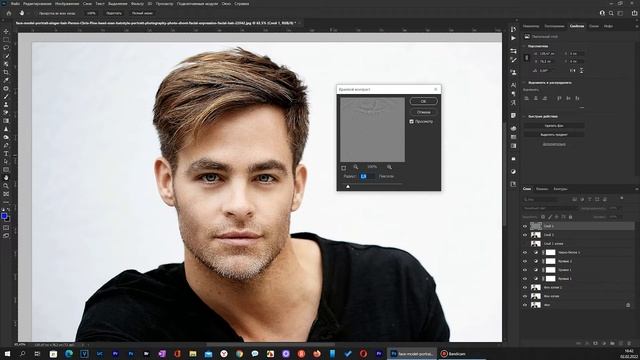Open Character panel 'A' icon in side strip

[x=513, y=85]
